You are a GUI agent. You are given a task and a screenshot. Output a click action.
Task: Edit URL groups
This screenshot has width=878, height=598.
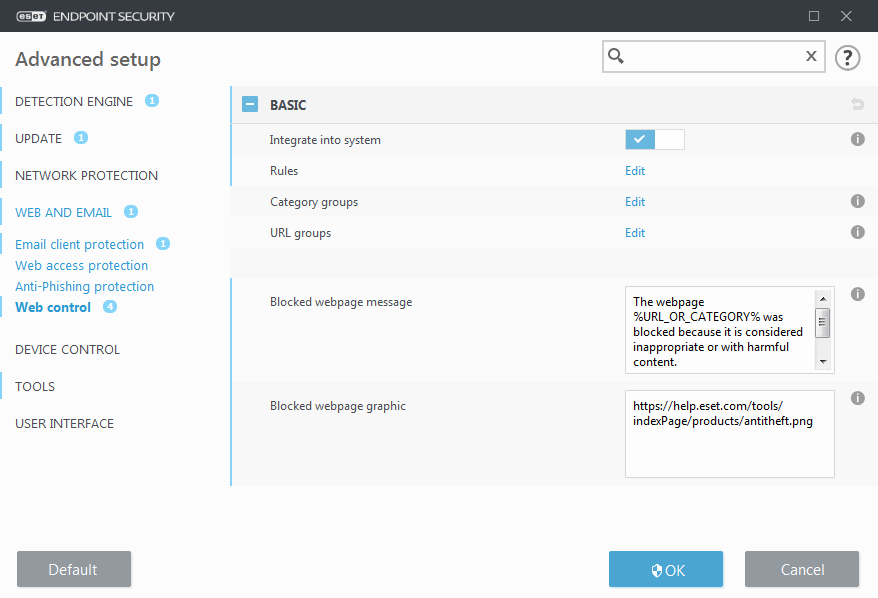[635, 232]
